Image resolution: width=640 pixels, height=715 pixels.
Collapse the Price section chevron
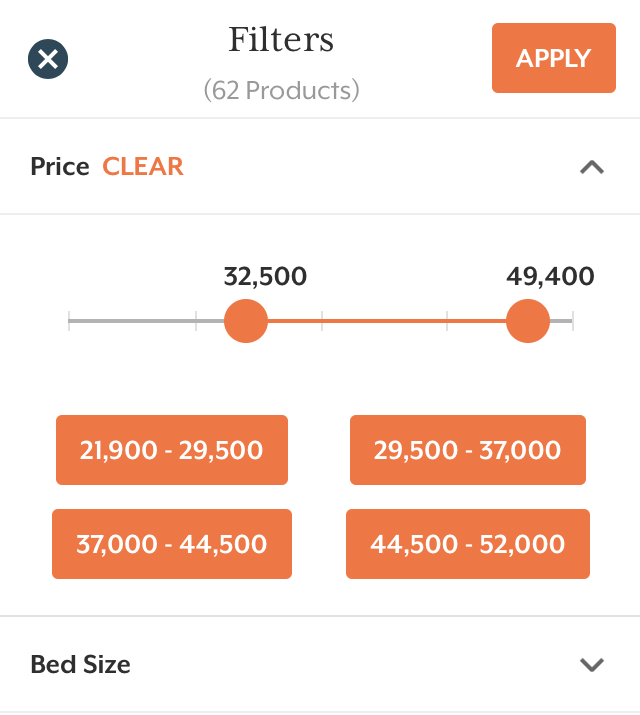[592, 167]
